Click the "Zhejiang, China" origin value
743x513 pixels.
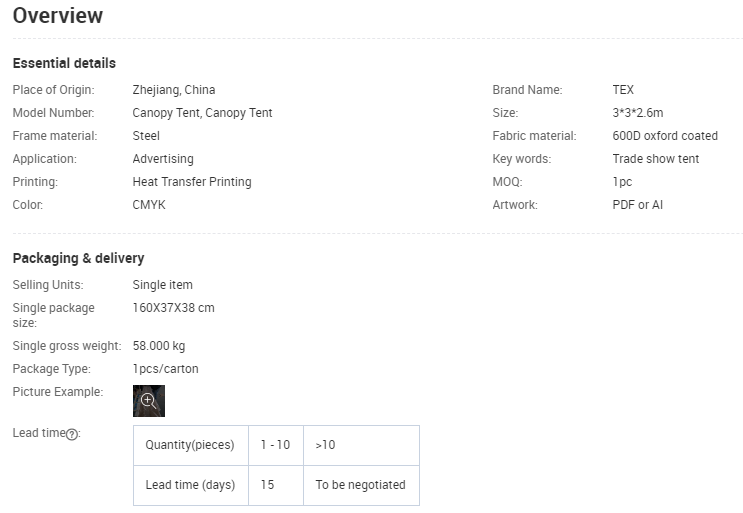click(174, 90)
